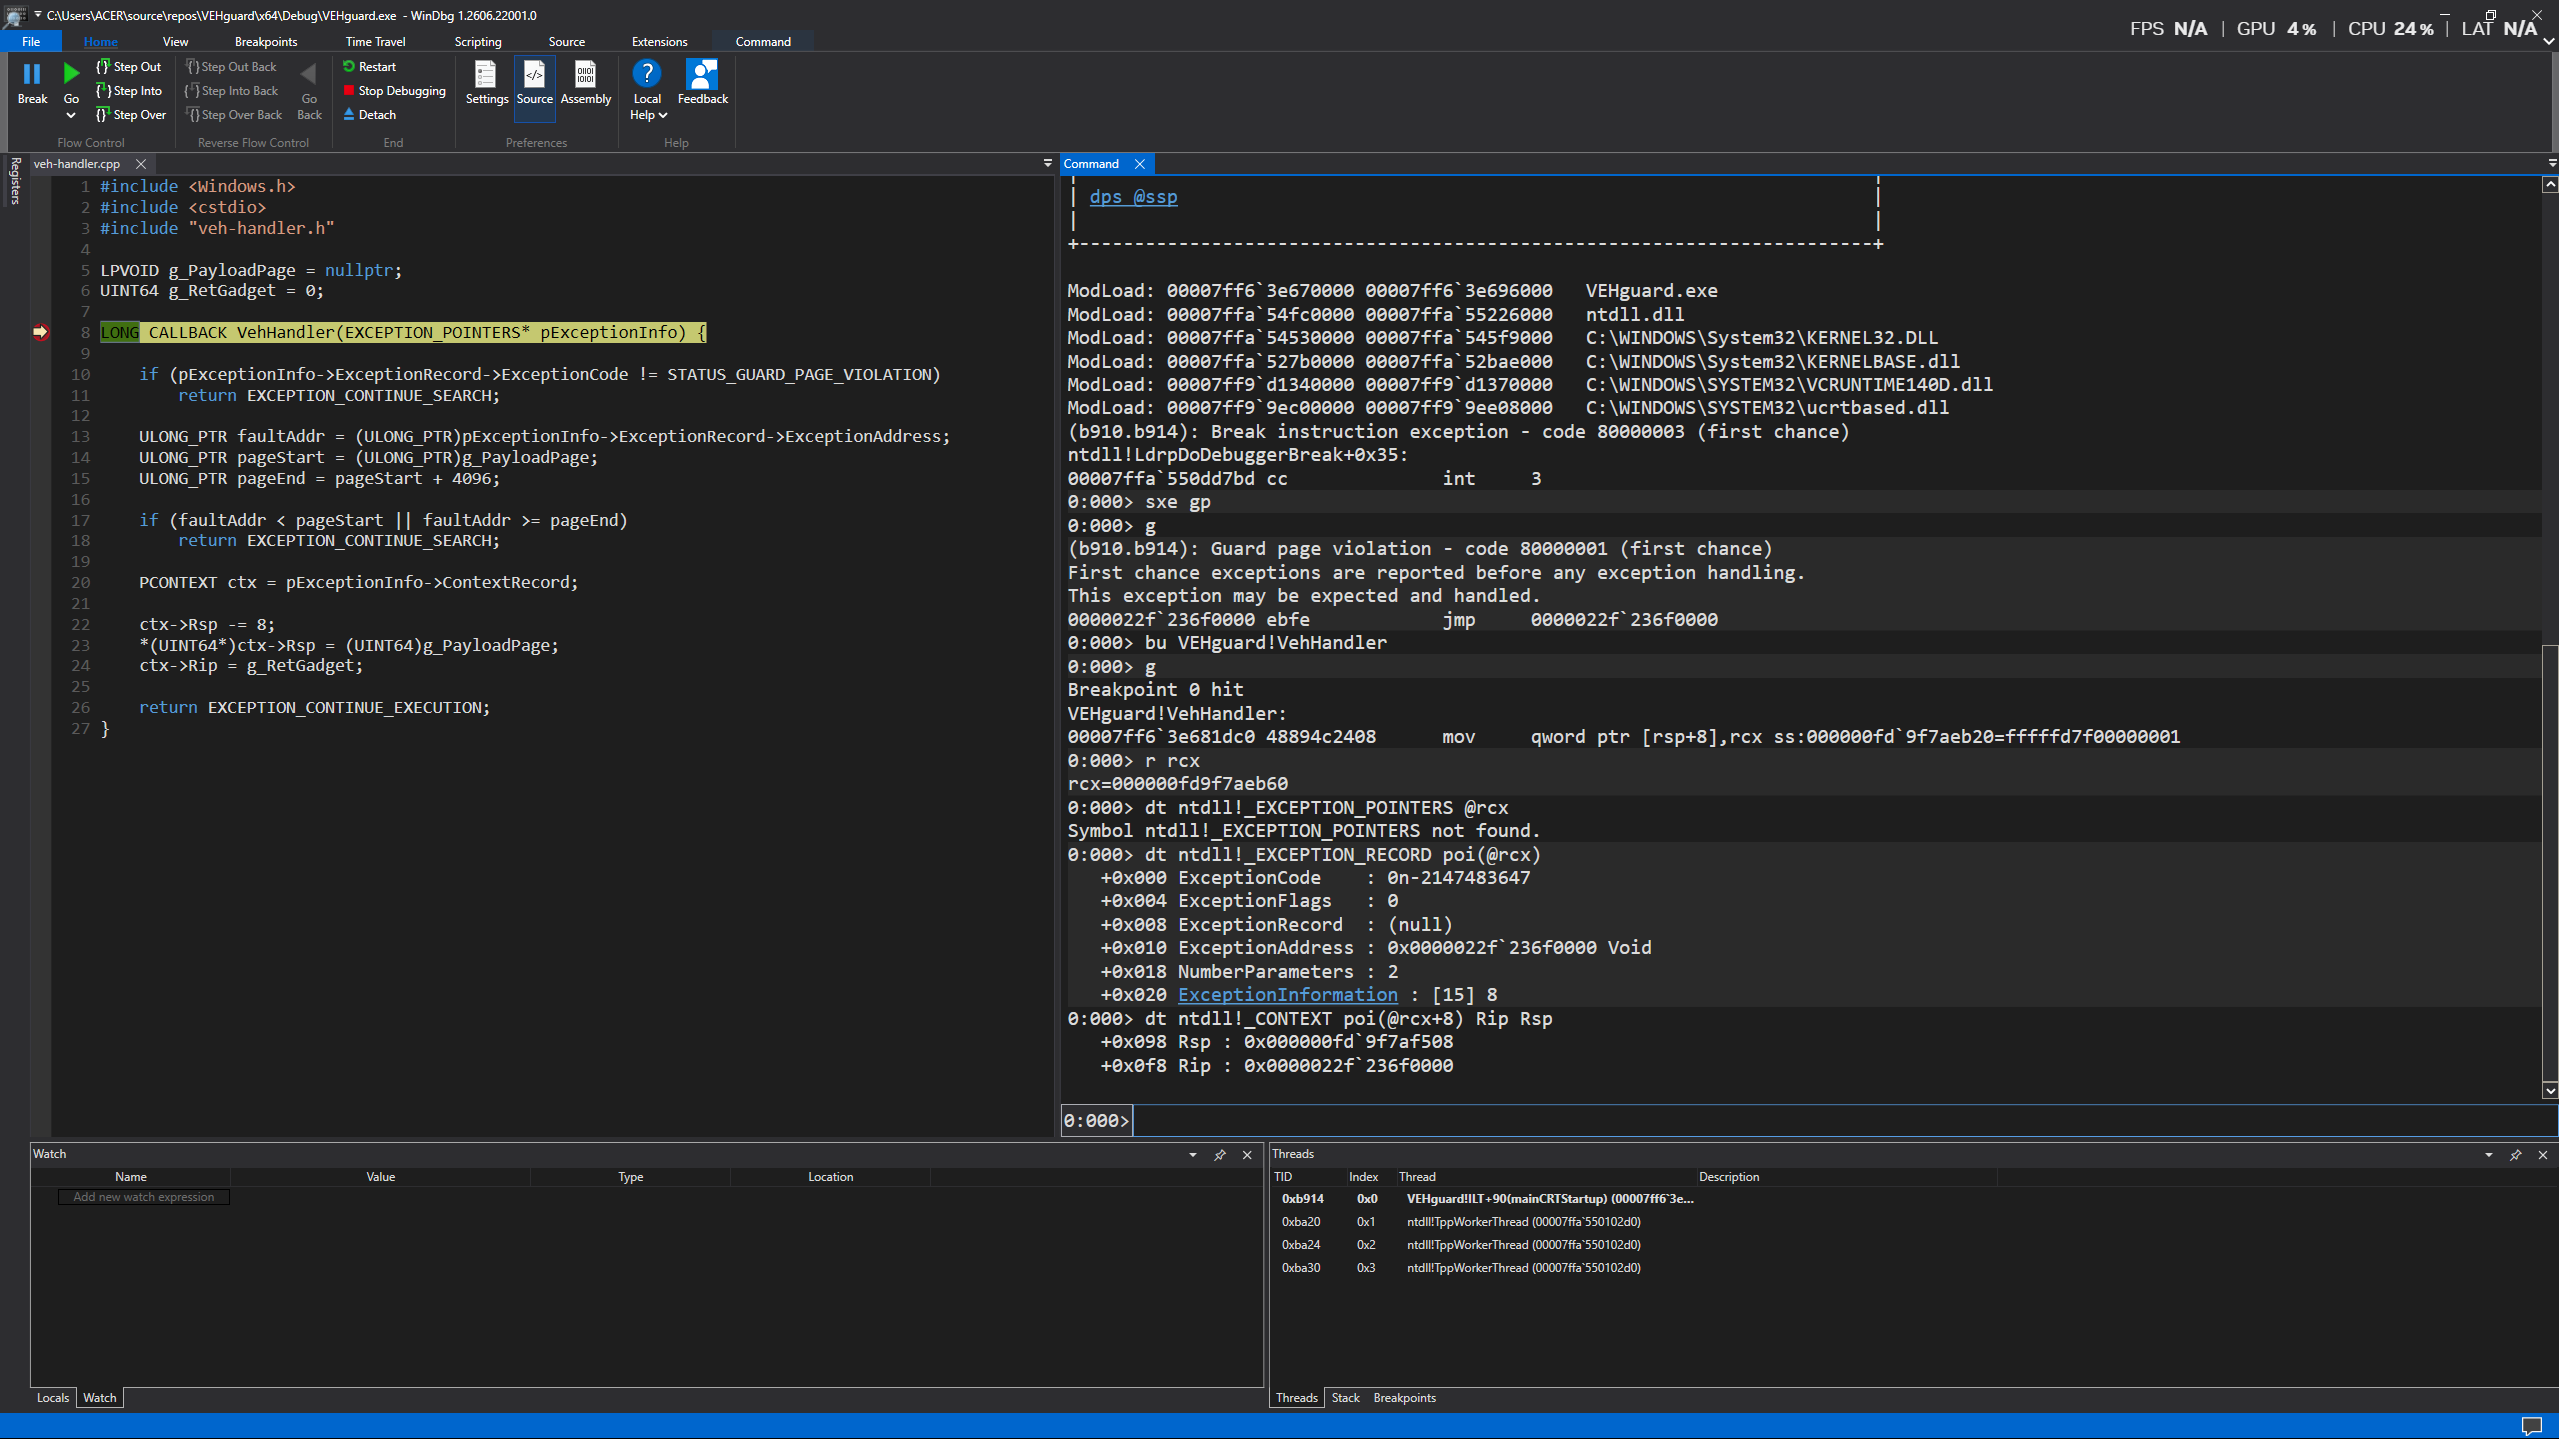Image resolution: width=2559 pixels, height=1439 pixels.
Task: Switch to the Breakpoints bottom tab
Action: [1404, 1398]
